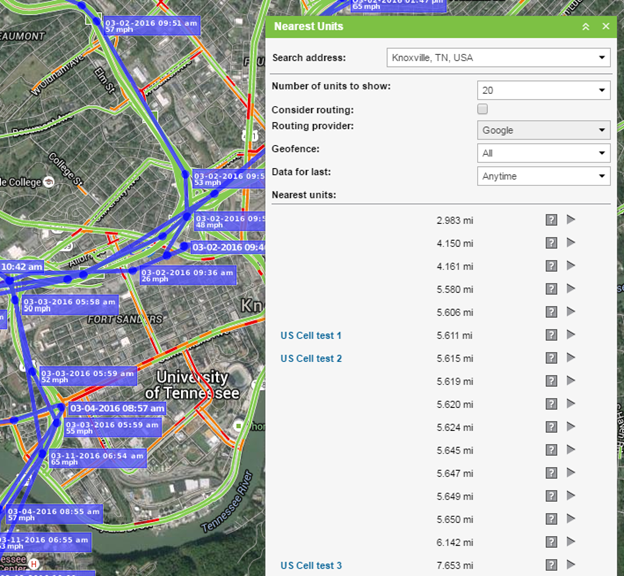Select the US Cell test 2 unit link
The image size is (624, 576).
tap(311, 359)
